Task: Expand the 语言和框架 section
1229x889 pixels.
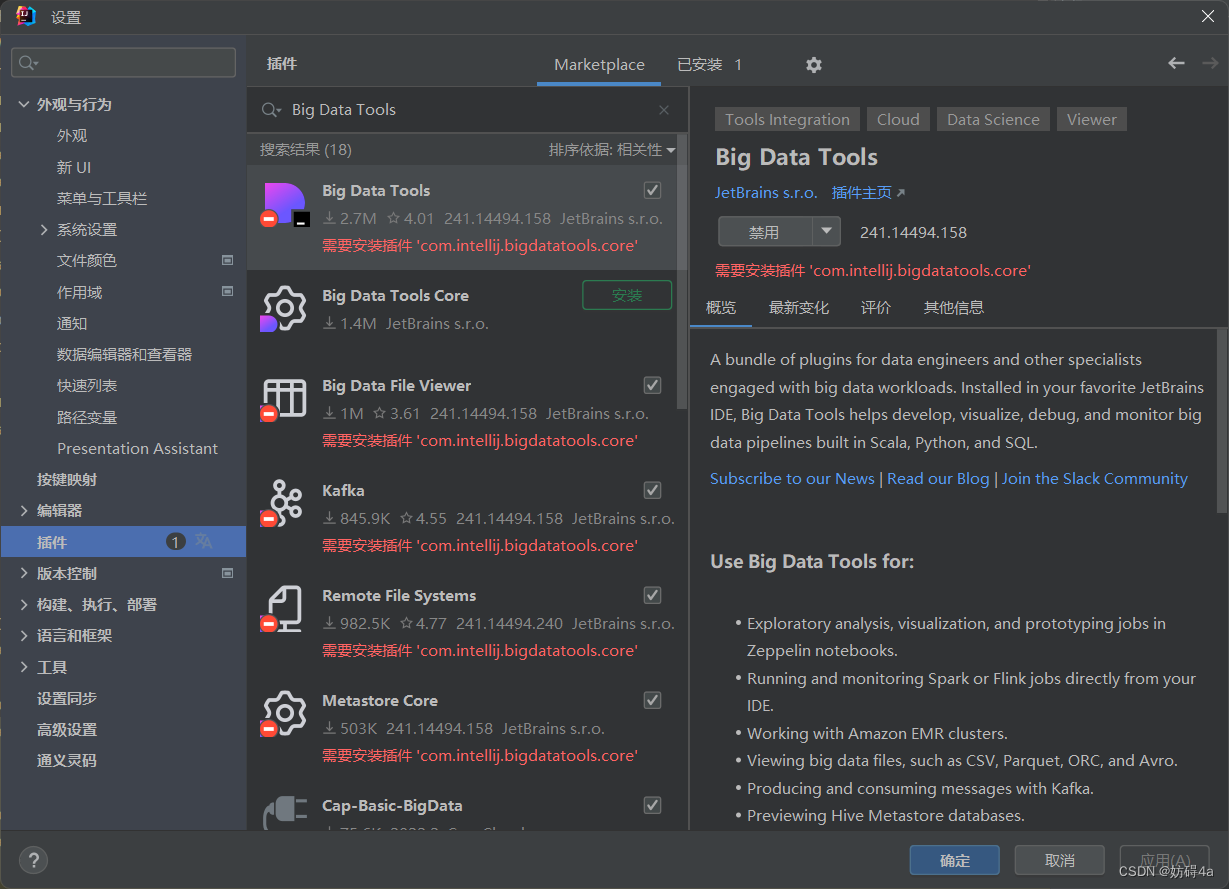Action: point(24,635)
